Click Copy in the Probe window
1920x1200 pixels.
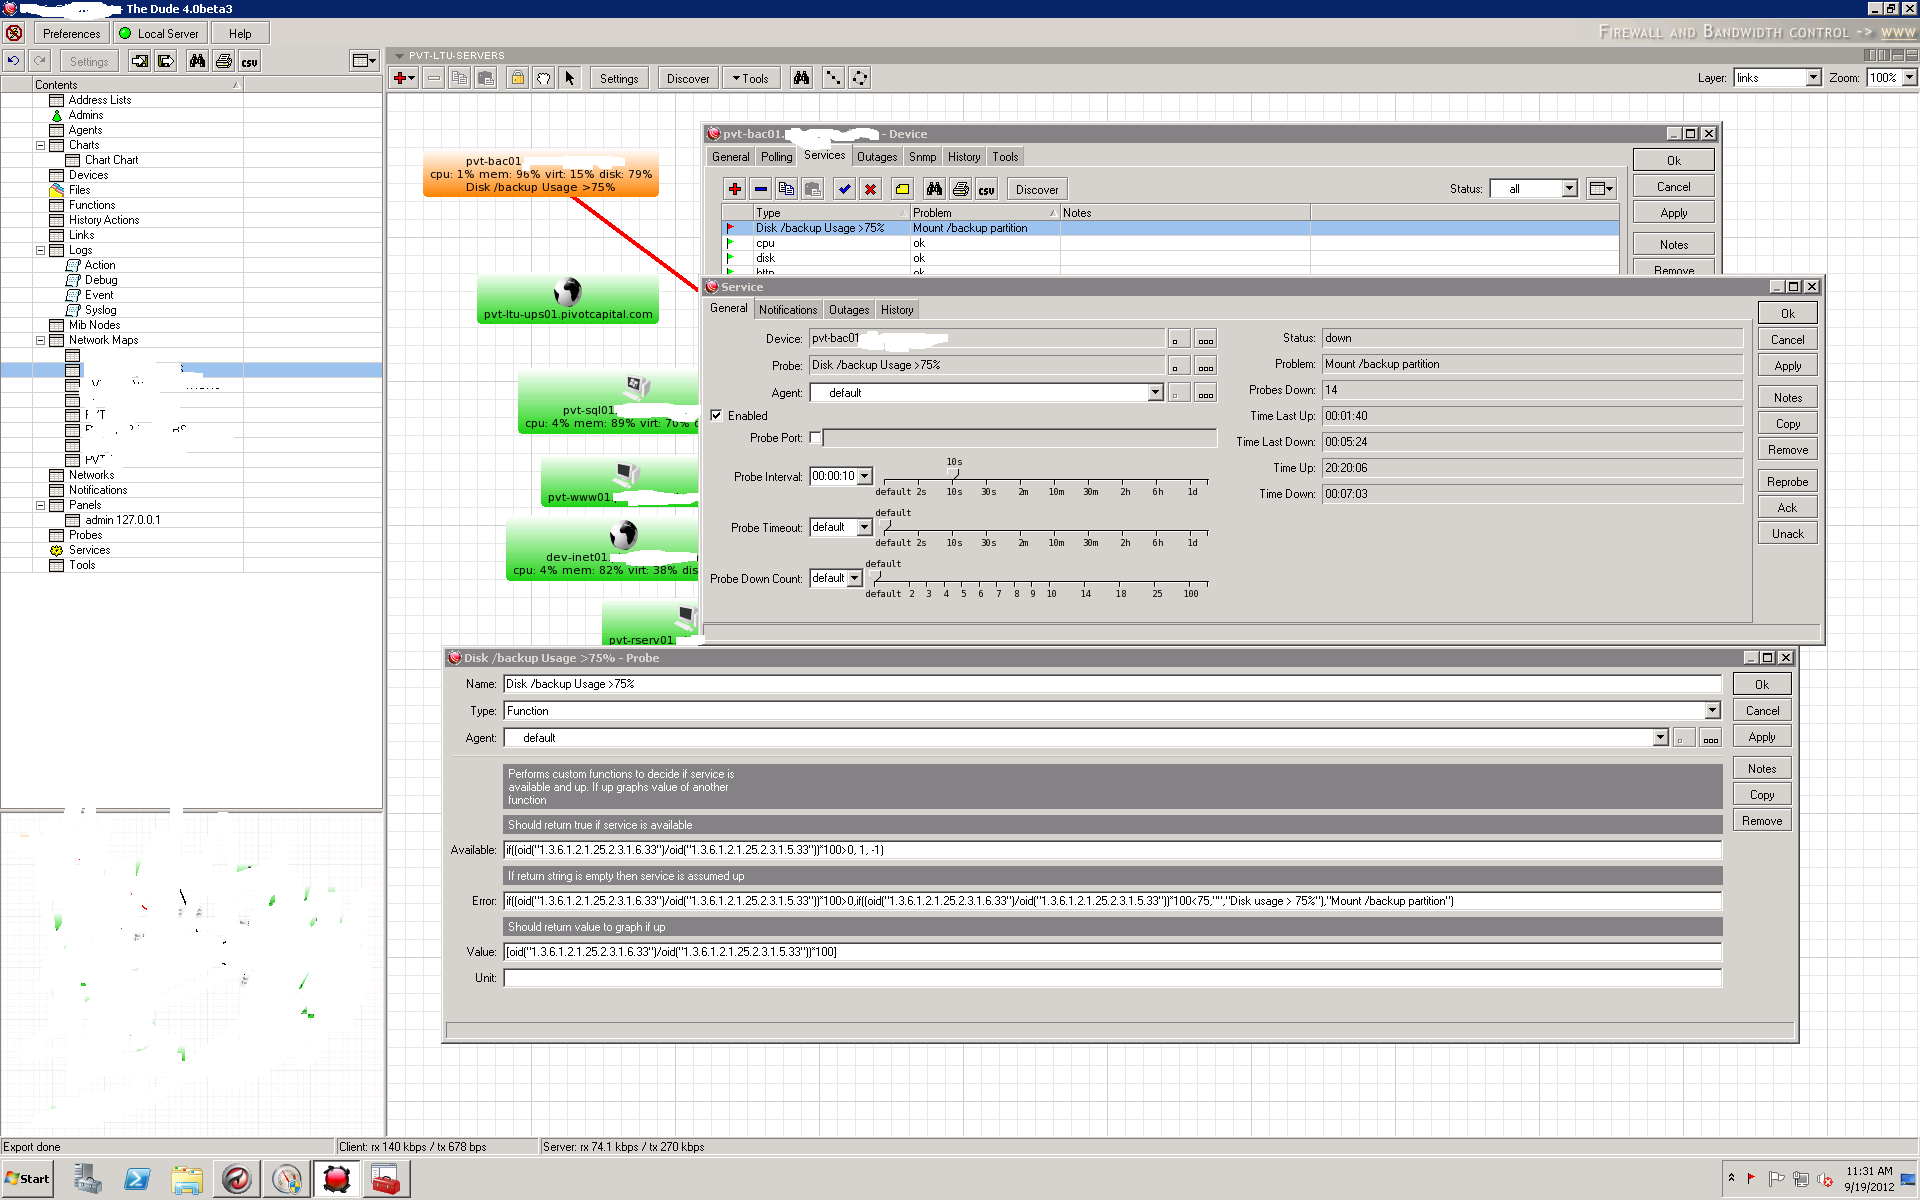click(x=1762, y=795)
